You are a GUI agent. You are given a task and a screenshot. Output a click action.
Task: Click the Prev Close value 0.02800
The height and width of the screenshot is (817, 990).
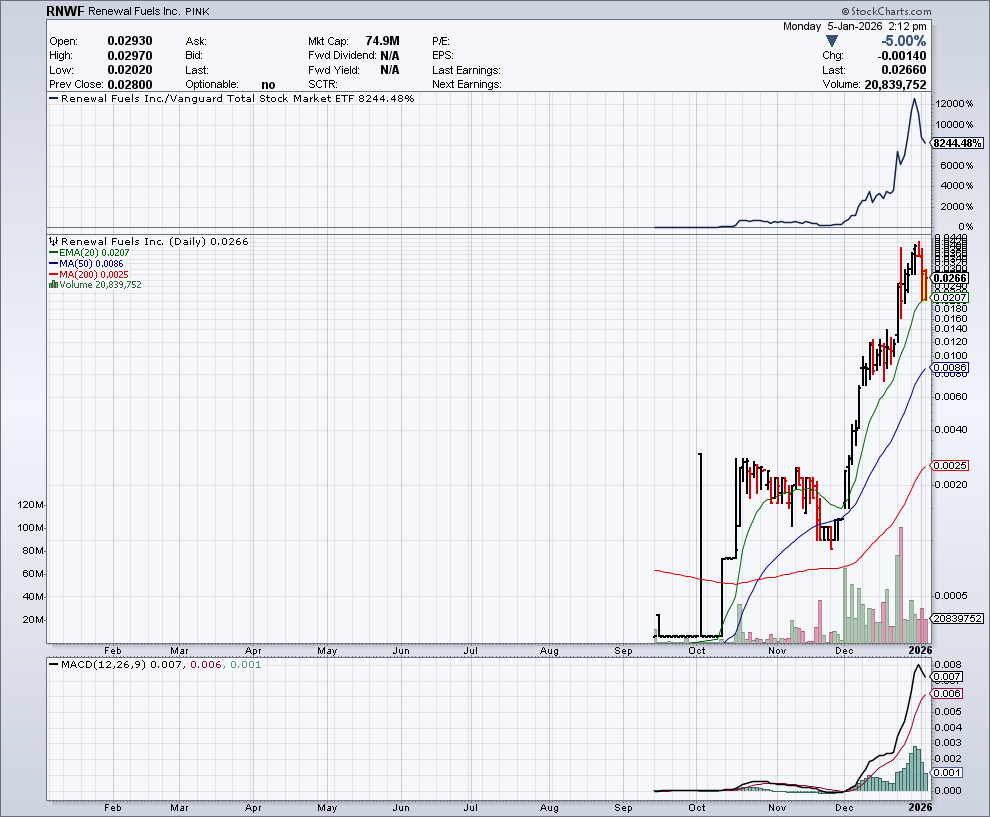(129, 85)
